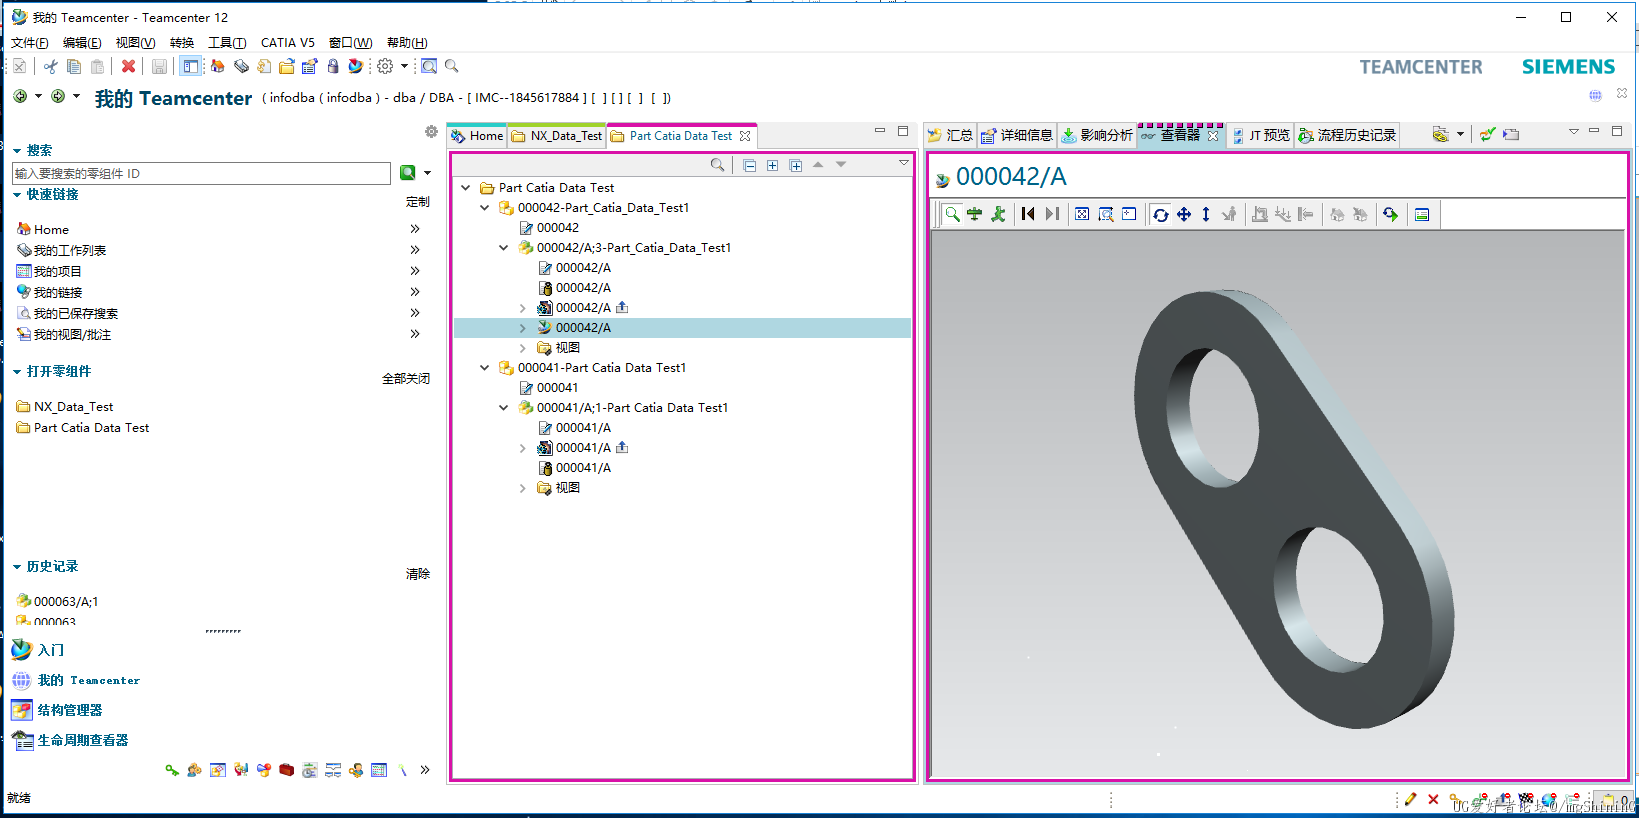Viewport: 1639px width, 818px height.
Task: Click the Home house icon in the toolbar
Action: [x=217, y=66]
